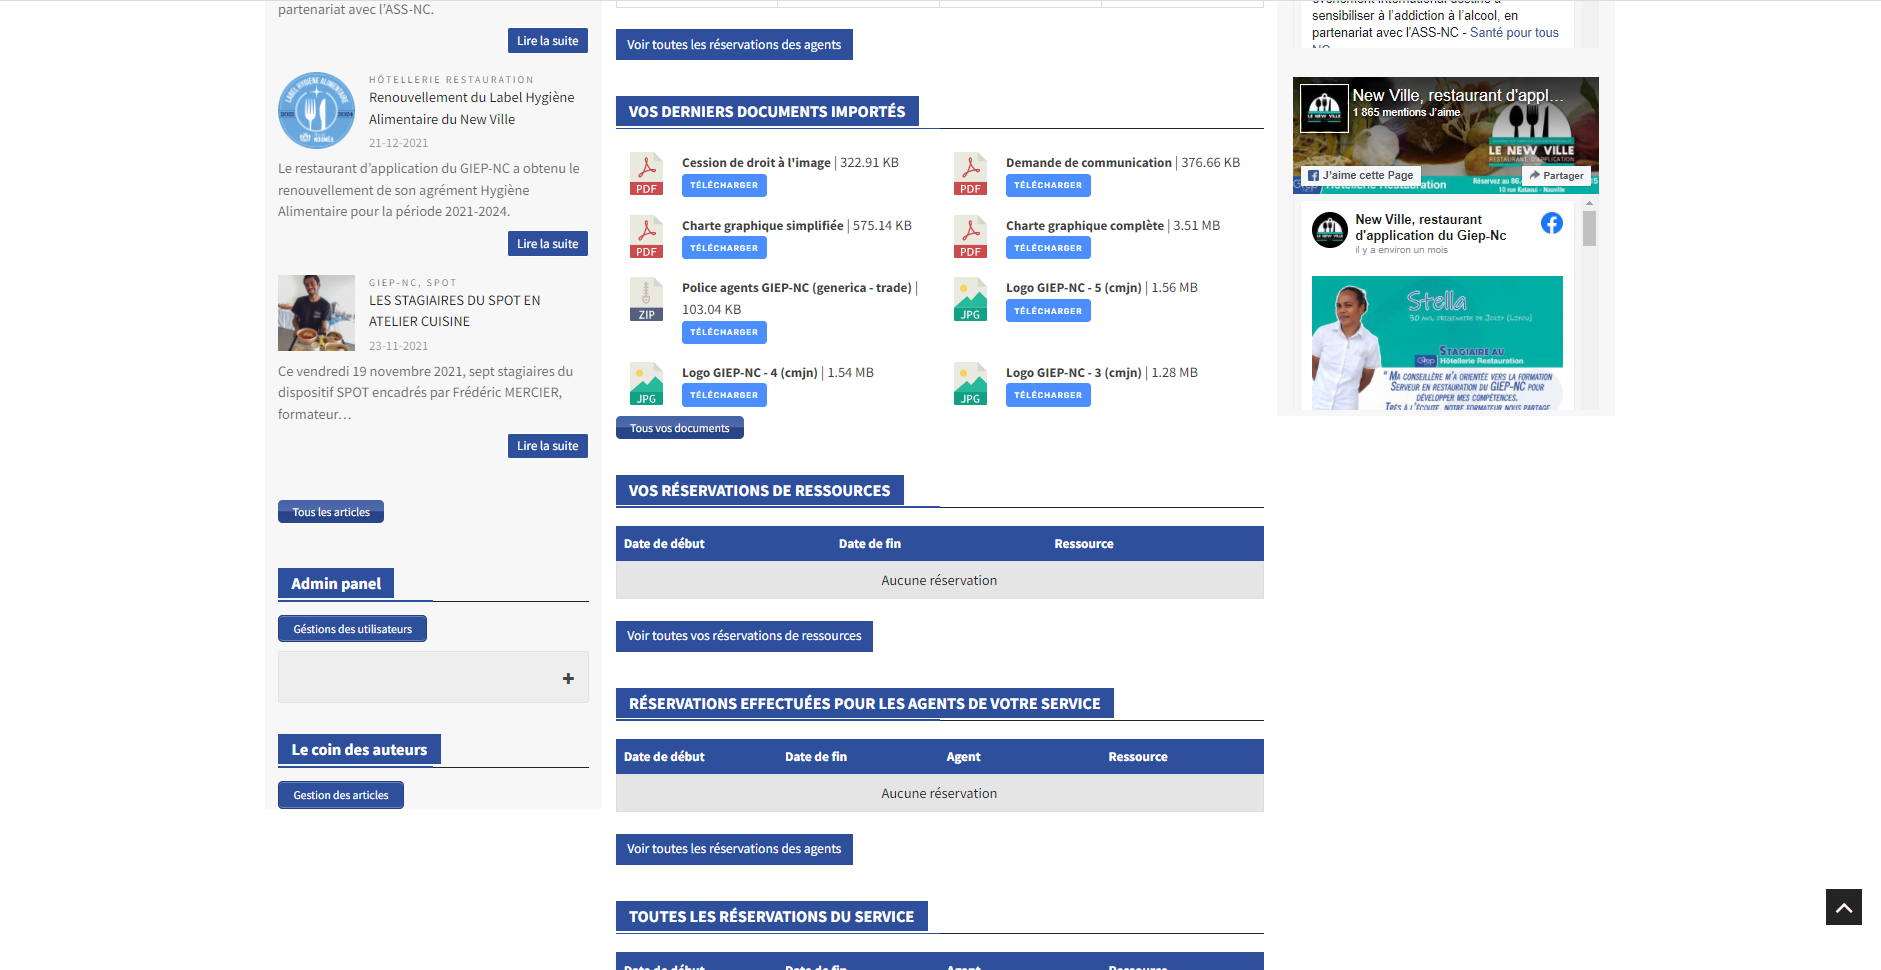
Task: Click the Label Hygiène Alimentaire badge thumbnail
Action: [x=316, y=110]
